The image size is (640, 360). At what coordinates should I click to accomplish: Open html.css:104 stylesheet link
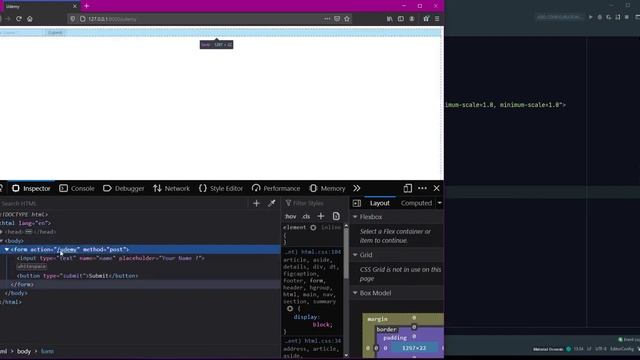click(x=321, y=252)
